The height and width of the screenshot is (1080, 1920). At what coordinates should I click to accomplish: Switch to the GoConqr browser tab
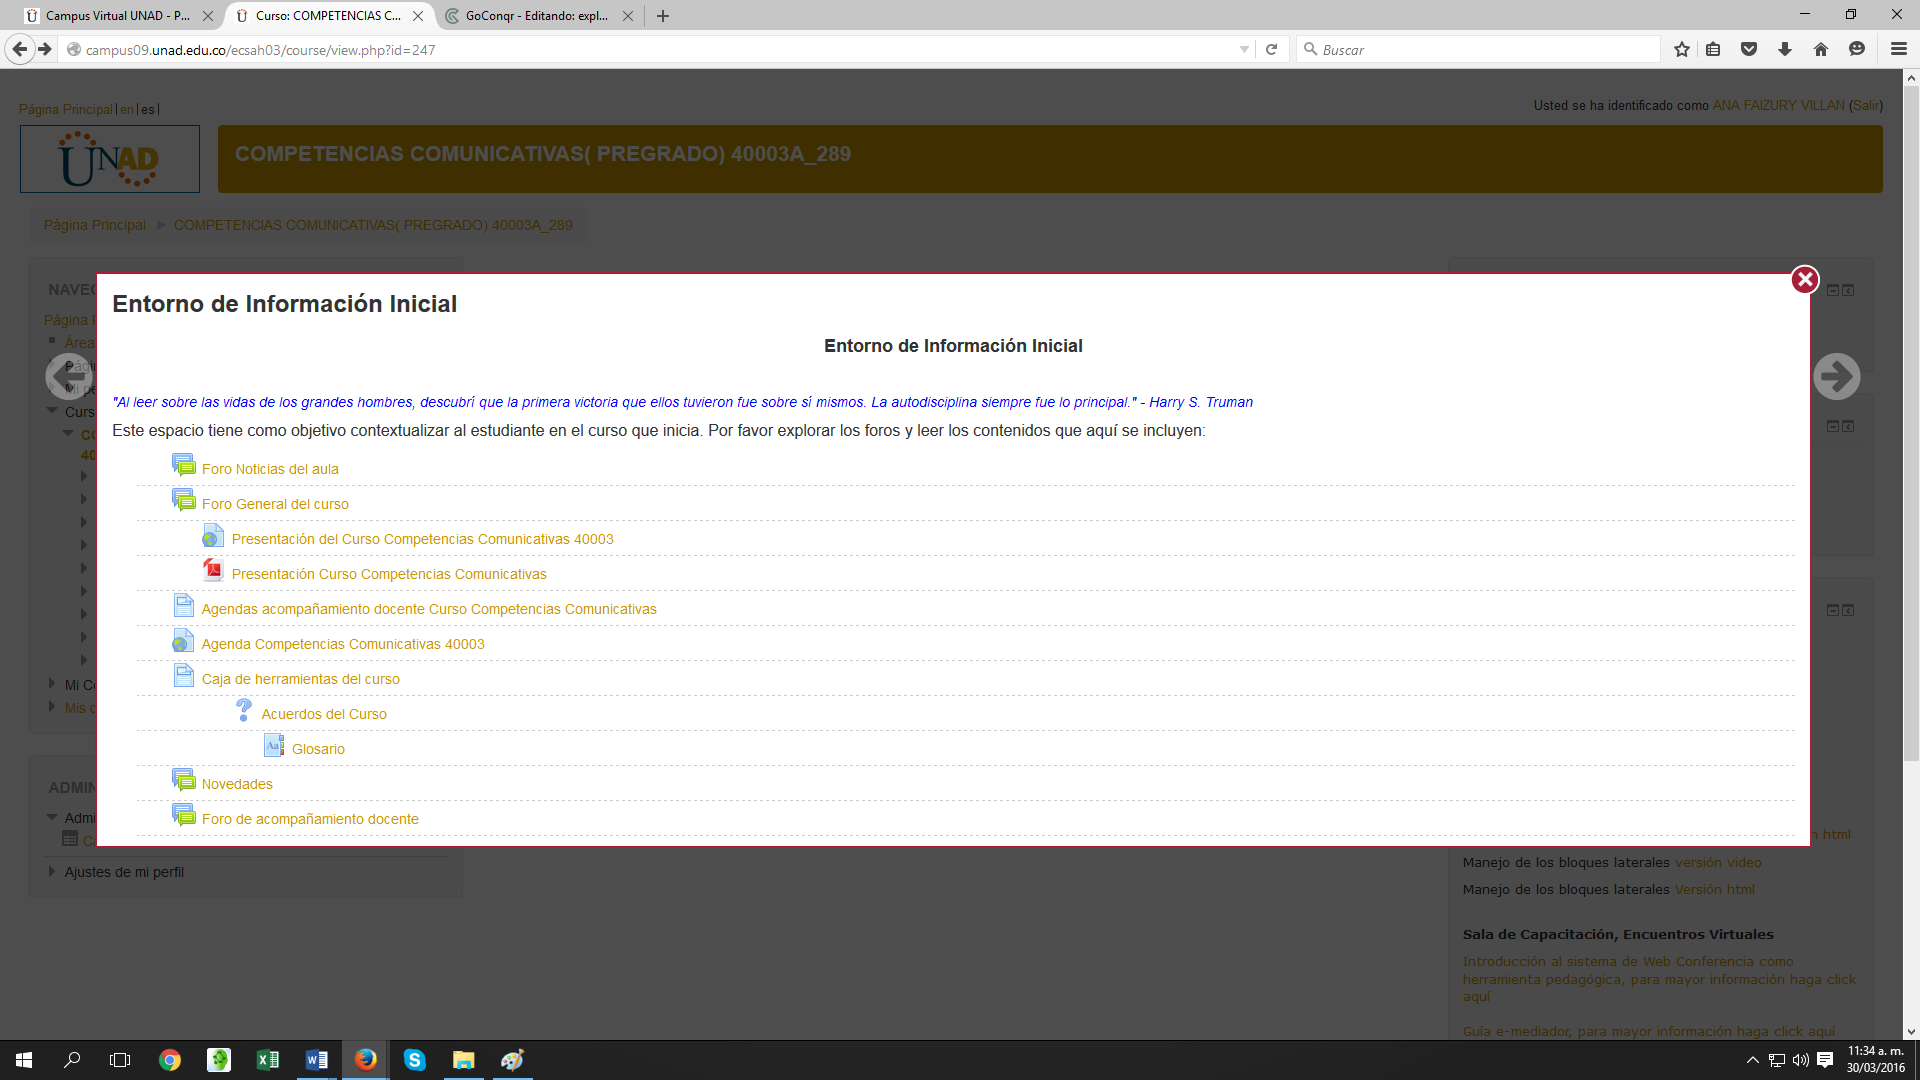[535, 16]
